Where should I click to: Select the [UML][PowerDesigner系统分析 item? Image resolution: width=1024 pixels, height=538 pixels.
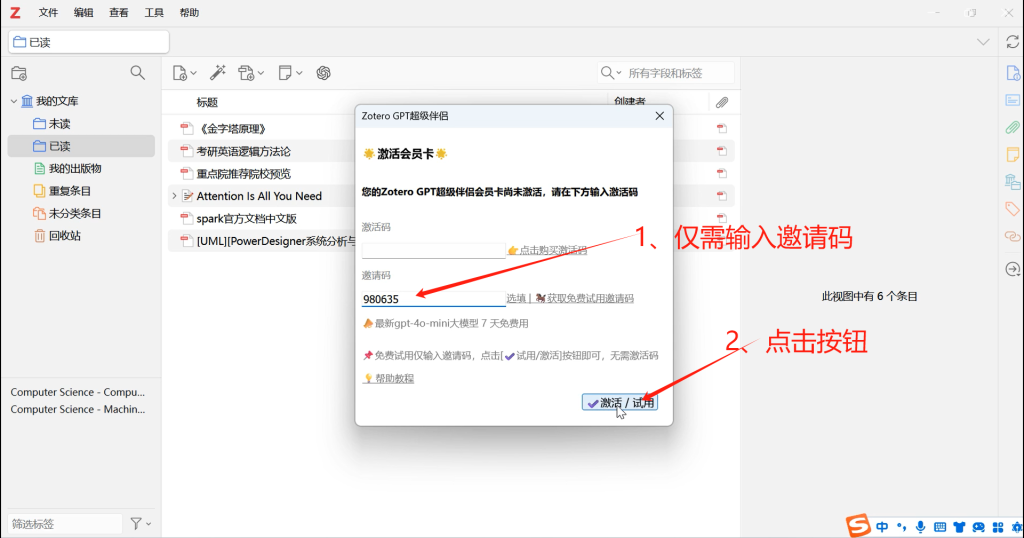[x=276, y=241]
